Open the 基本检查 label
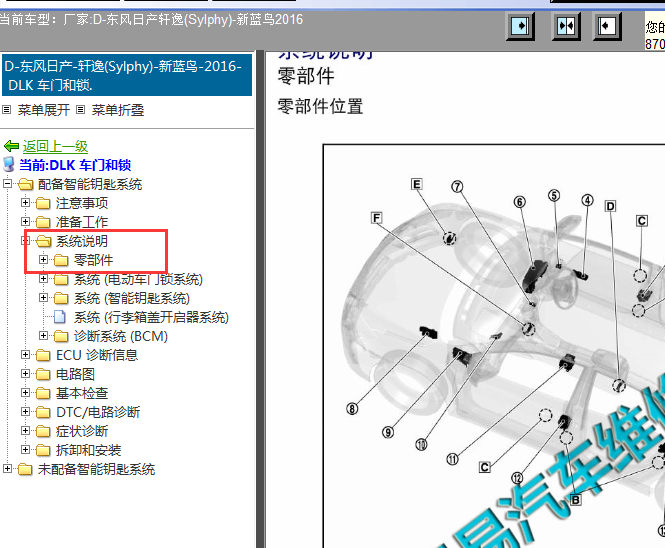 coord(82,393)
